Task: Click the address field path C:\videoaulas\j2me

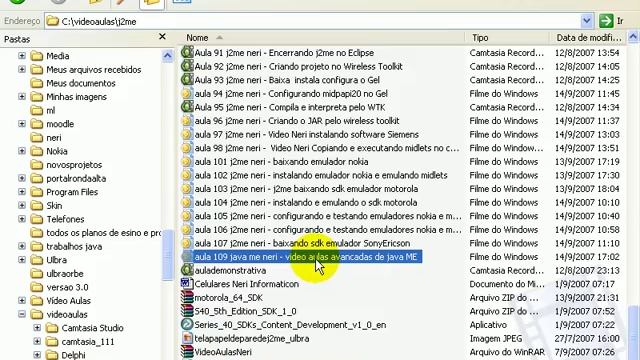Action: click(x=99, y=22)
